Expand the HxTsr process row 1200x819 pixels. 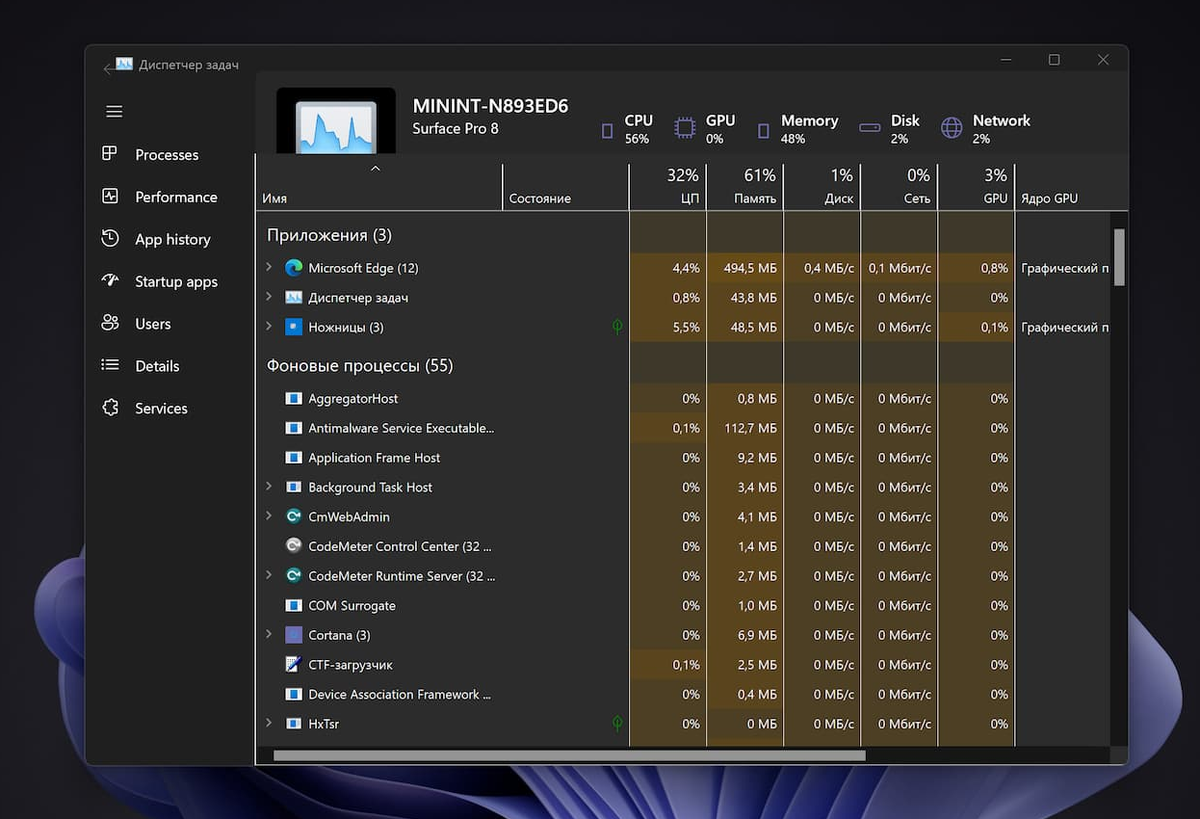269,722
